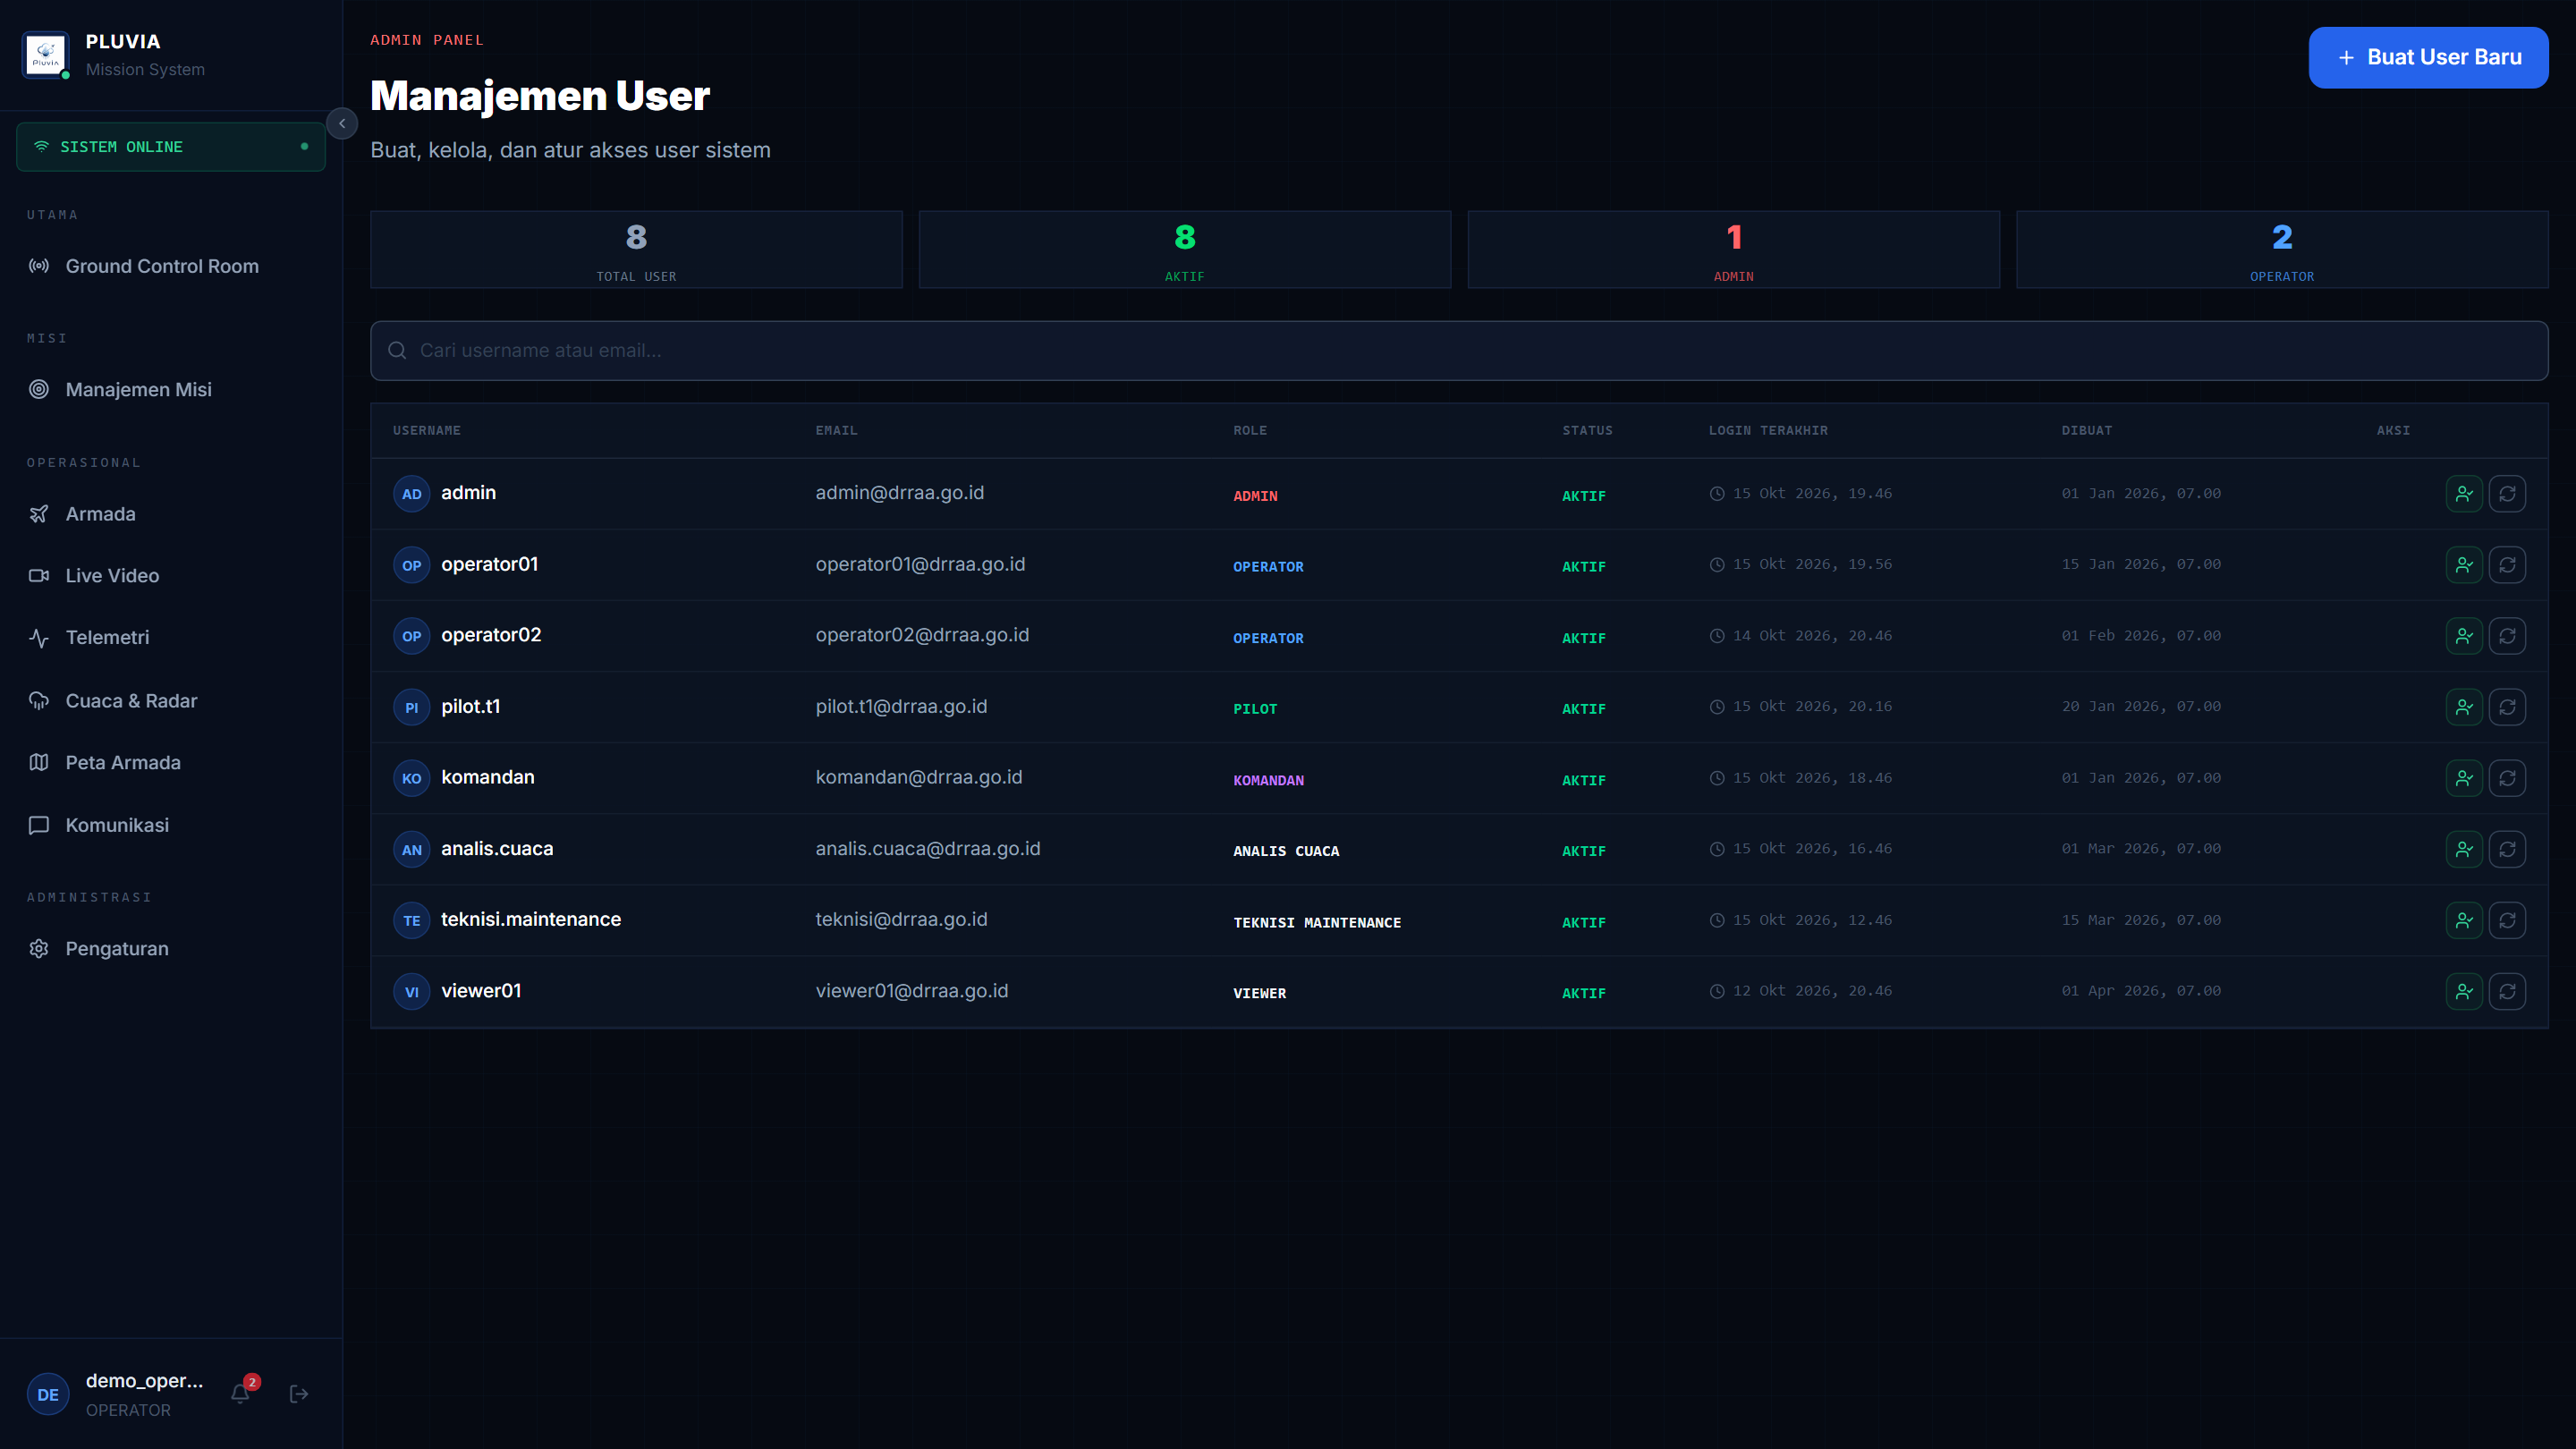Open Cuaca & Radar
Viewport: 2576px width, 1449px height.
click(x=171, y=700)
